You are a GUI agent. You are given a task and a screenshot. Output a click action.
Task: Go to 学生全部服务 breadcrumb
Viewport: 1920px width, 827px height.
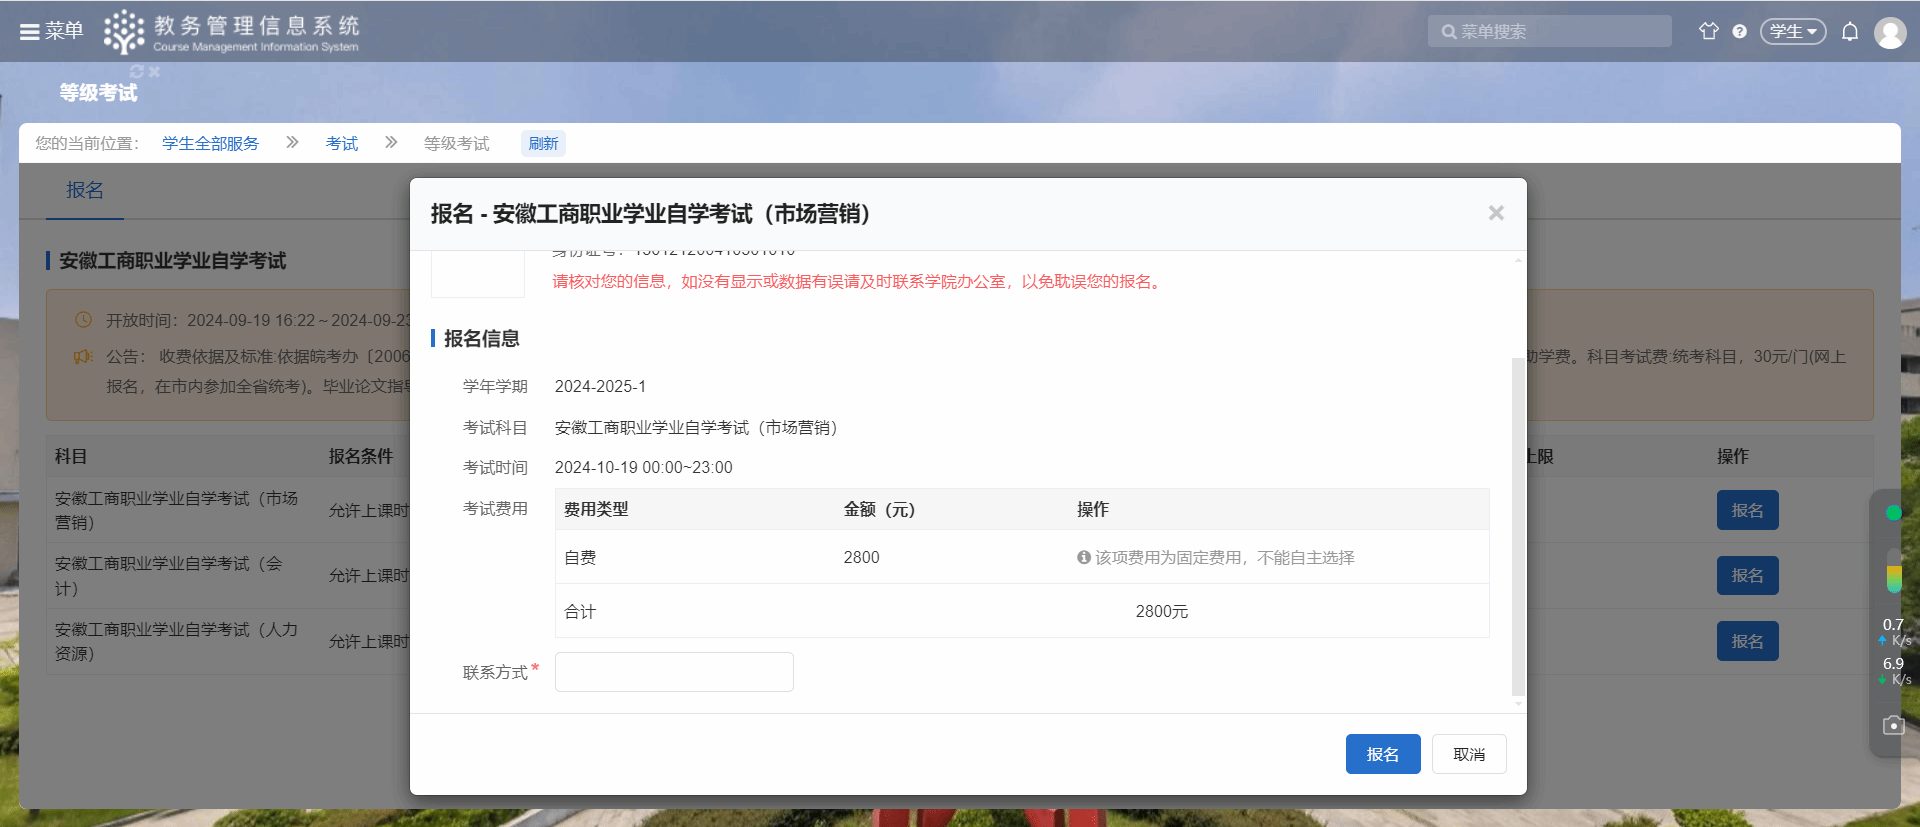(210, 144)
